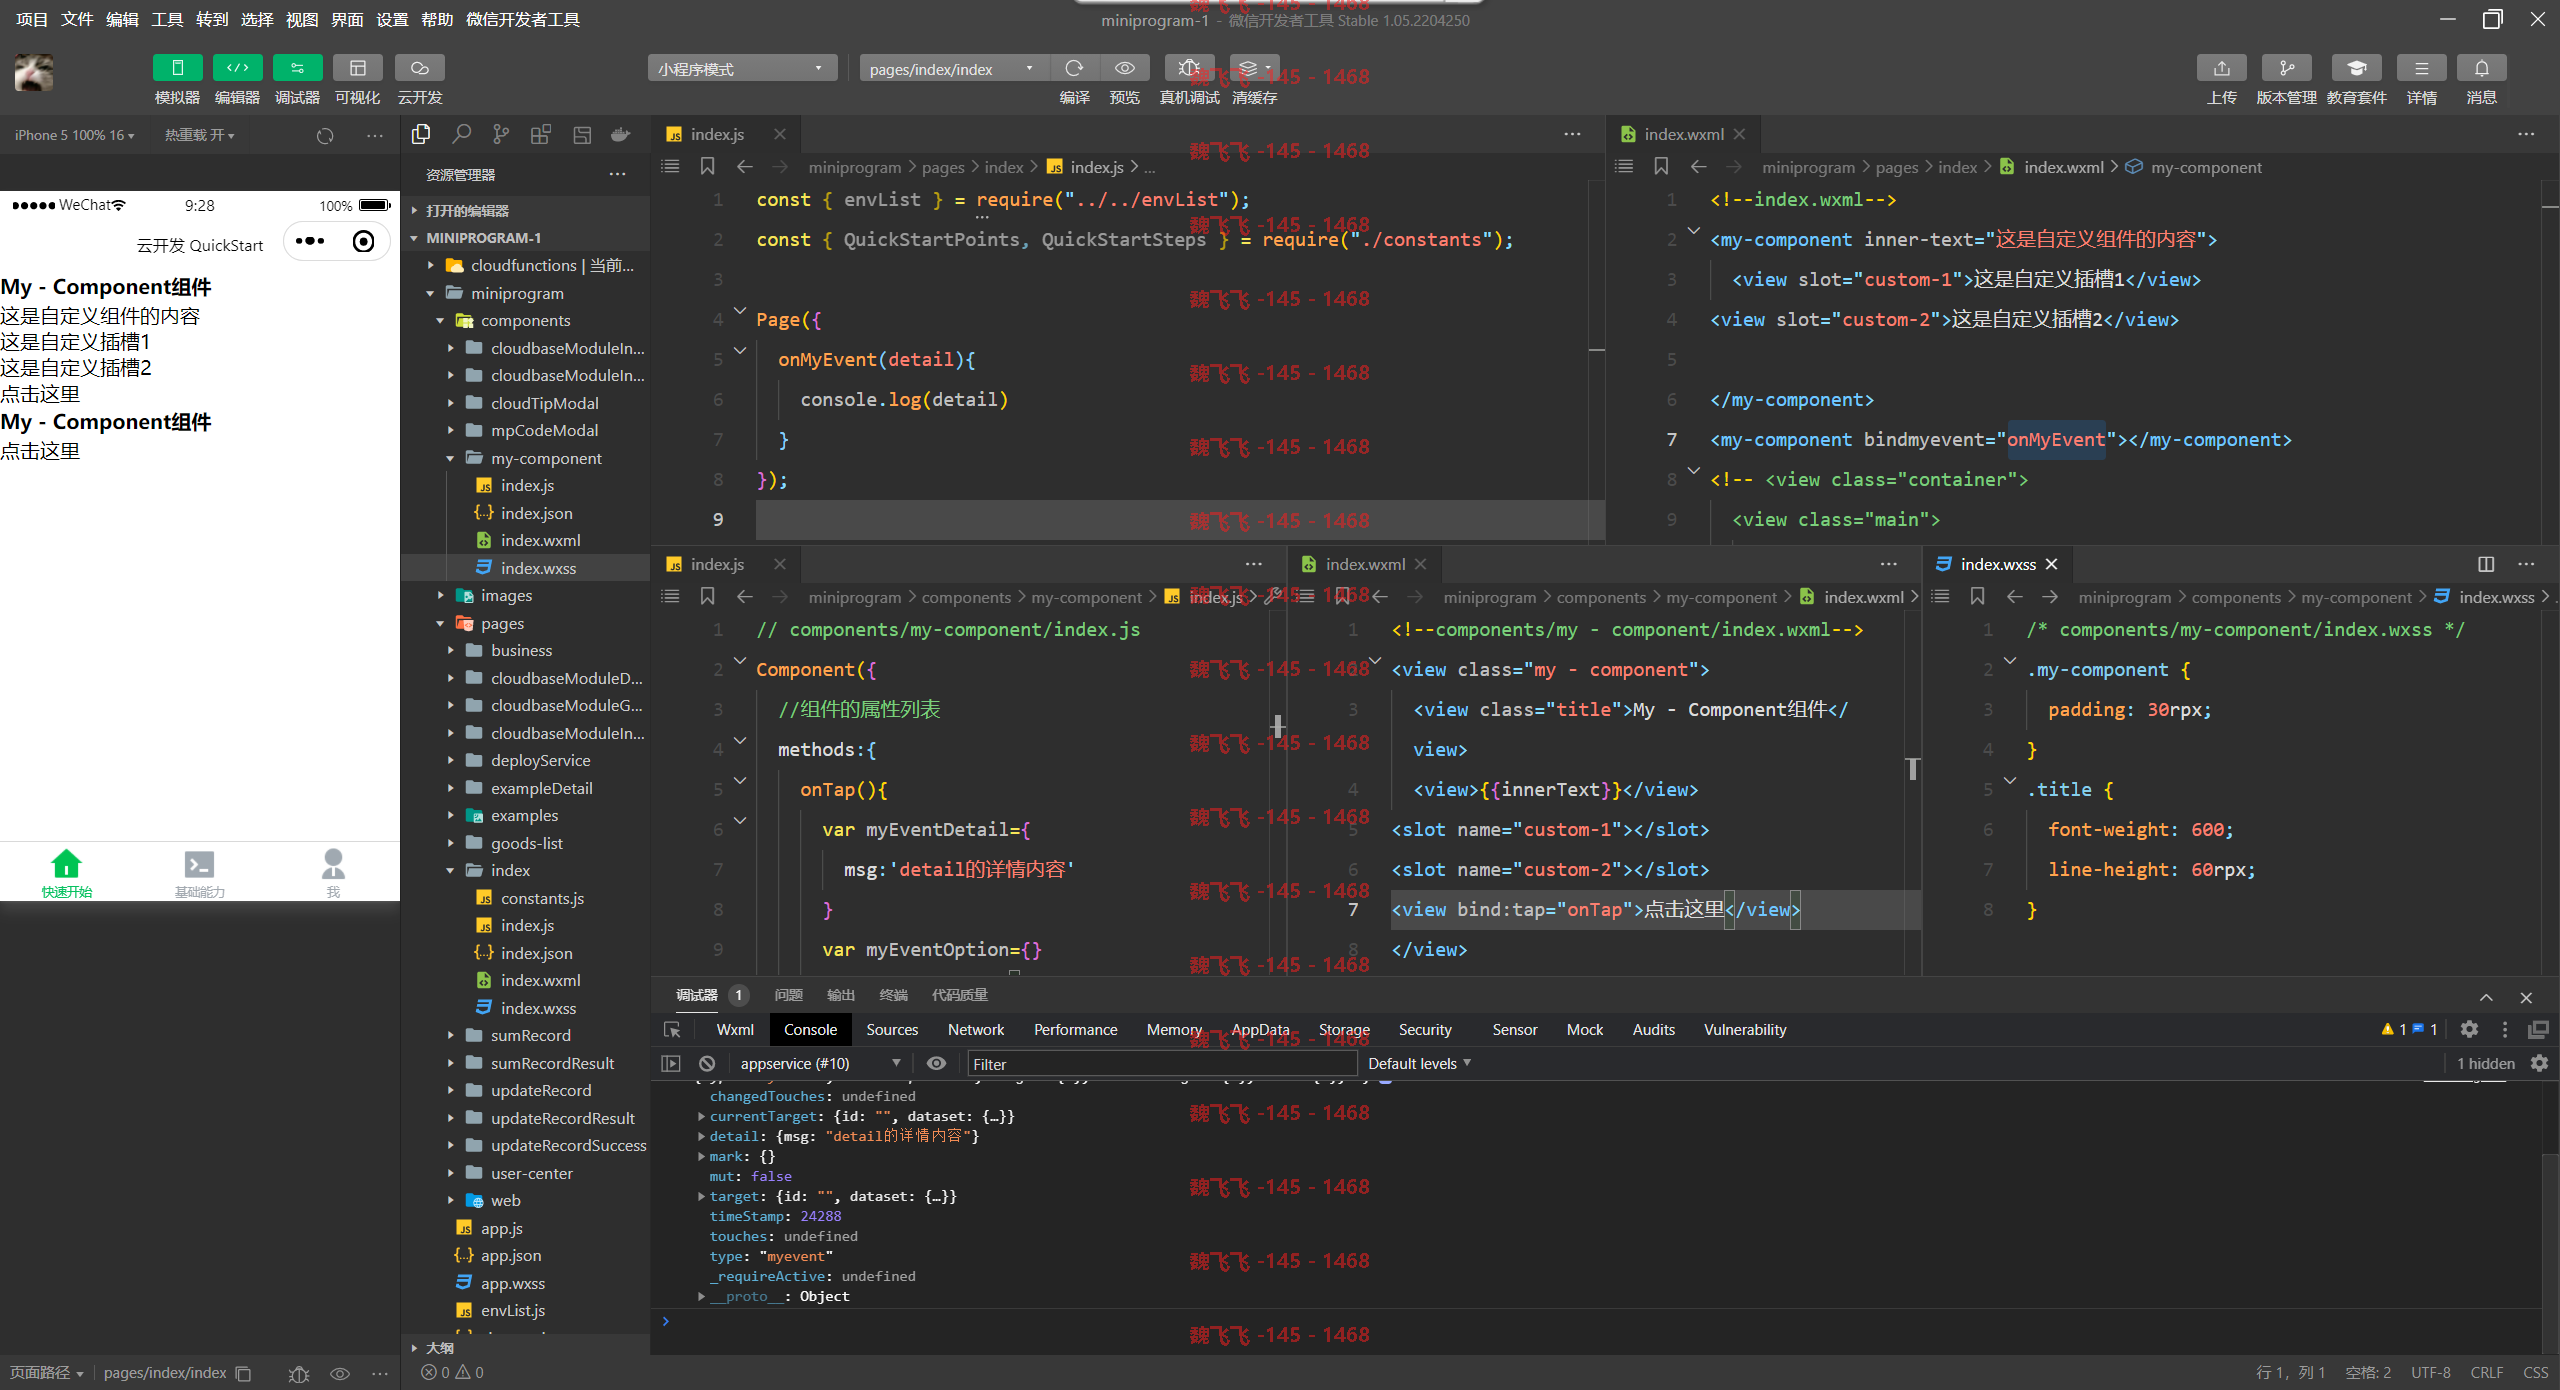Viewport: 2560px width, 1390px height.
Task: Open project details (详情)
Action: [x=2421, y=68]
